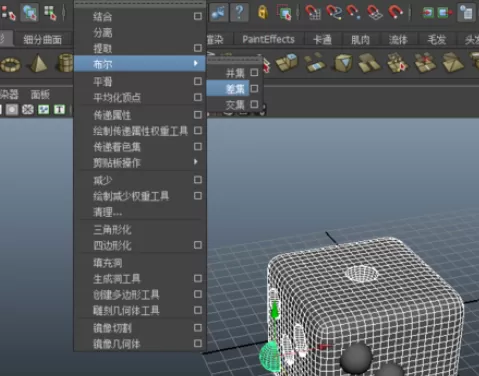Open the 面板 panel menu

tap(40, 95)
